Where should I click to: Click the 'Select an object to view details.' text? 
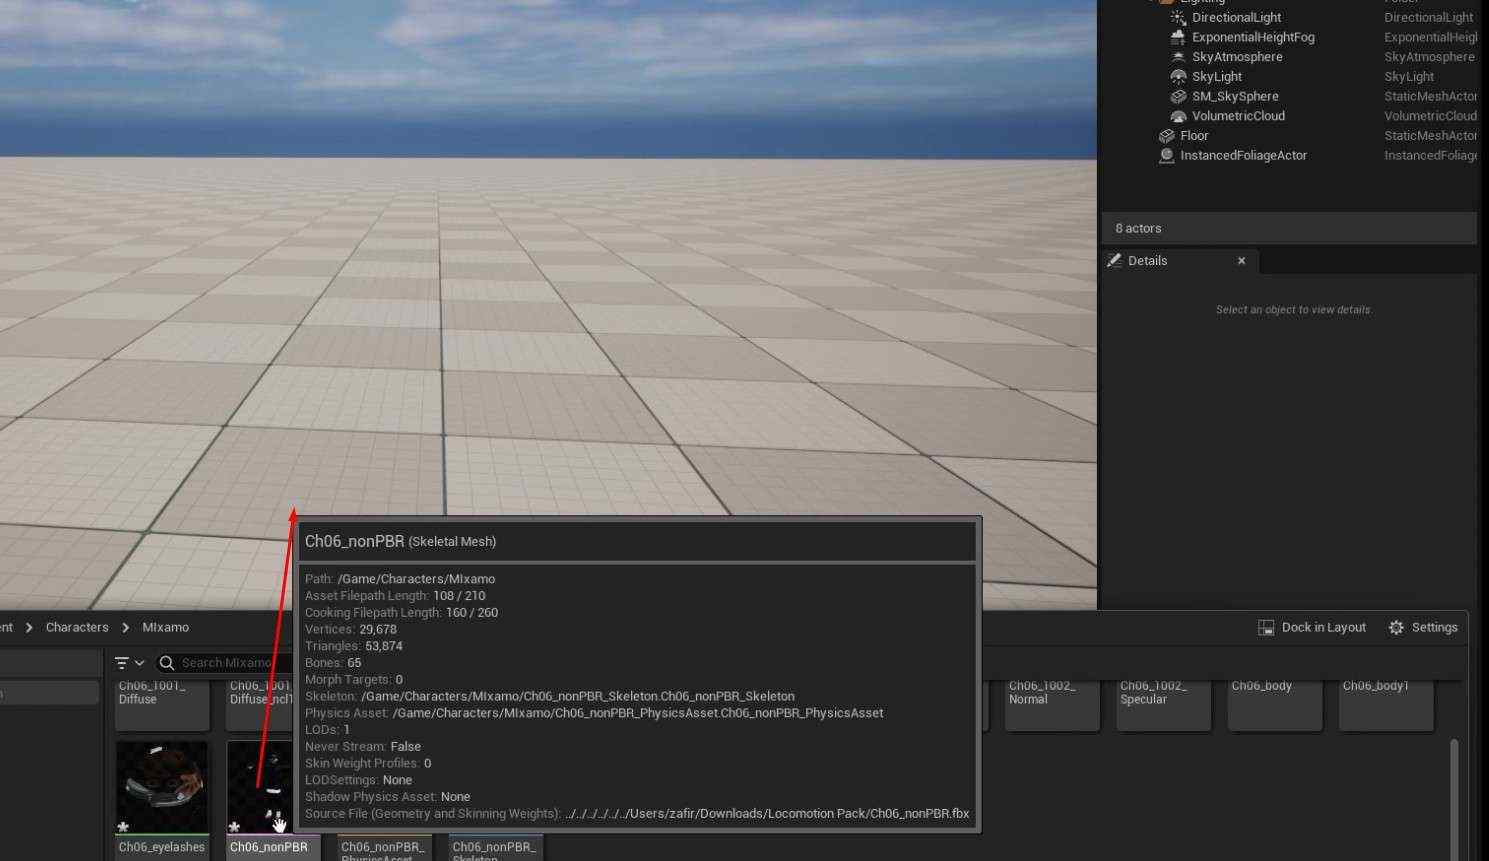click(x=1294, y=310)
